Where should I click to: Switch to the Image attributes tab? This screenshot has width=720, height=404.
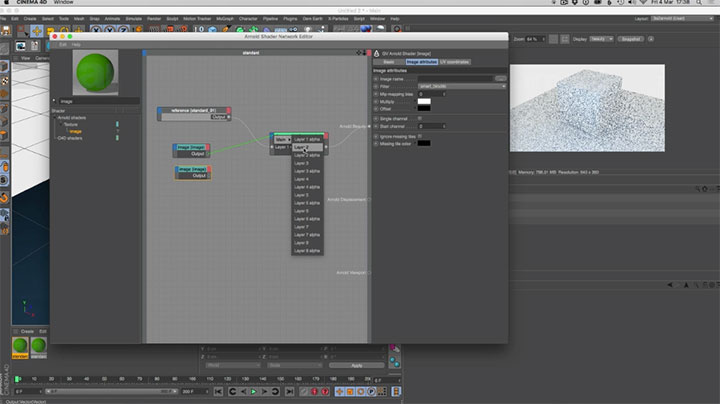422,62
